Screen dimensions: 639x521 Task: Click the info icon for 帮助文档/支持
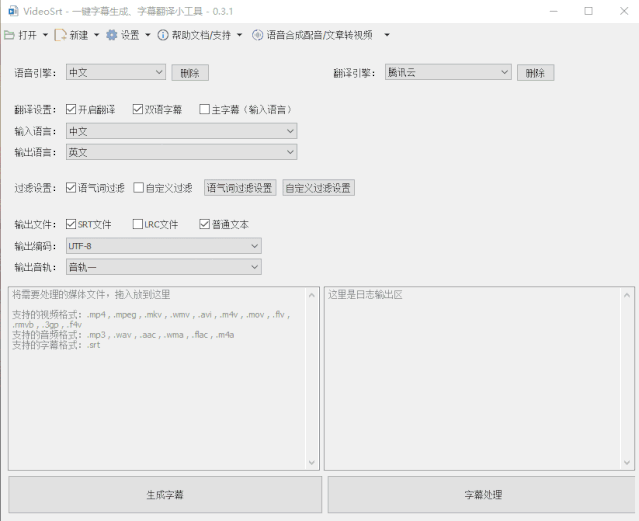163,35
